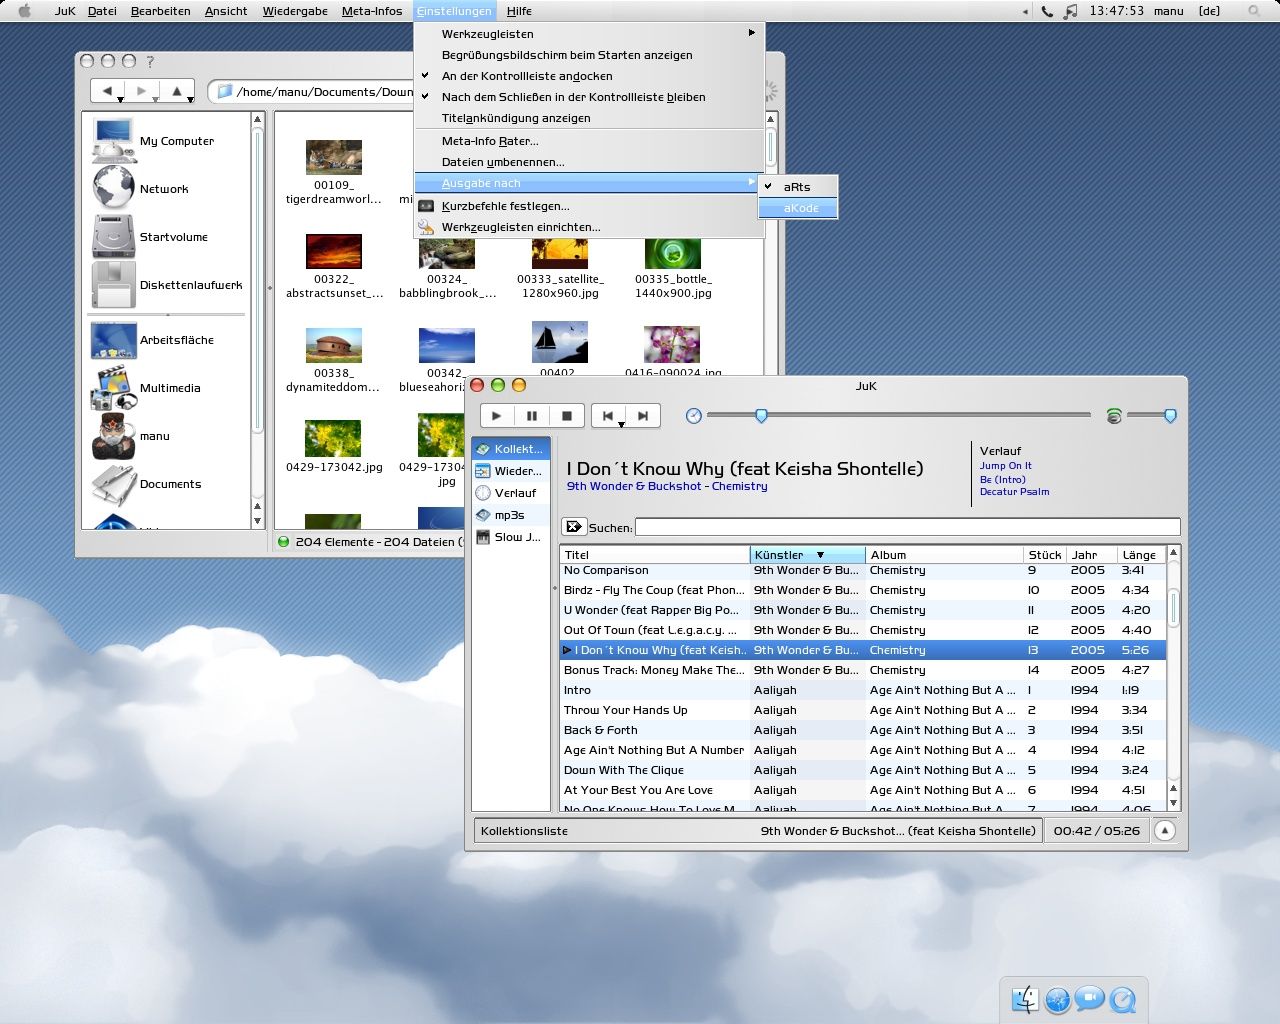Click JuK volume slider handle
This screenshot has width=1280, height=1024.
pos(1170,415)
